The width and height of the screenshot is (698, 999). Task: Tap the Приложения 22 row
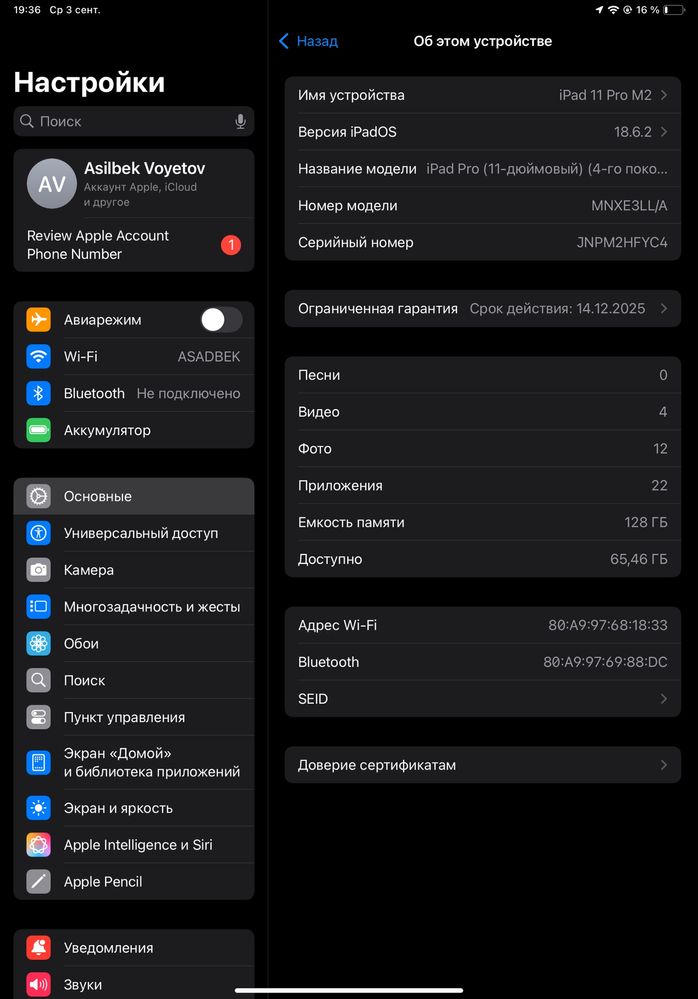pos(483,485)
